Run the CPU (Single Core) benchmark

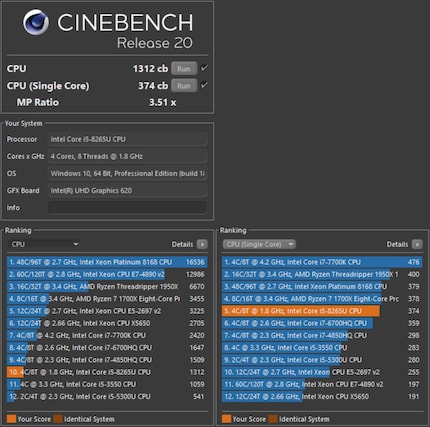tap(184, 86)
